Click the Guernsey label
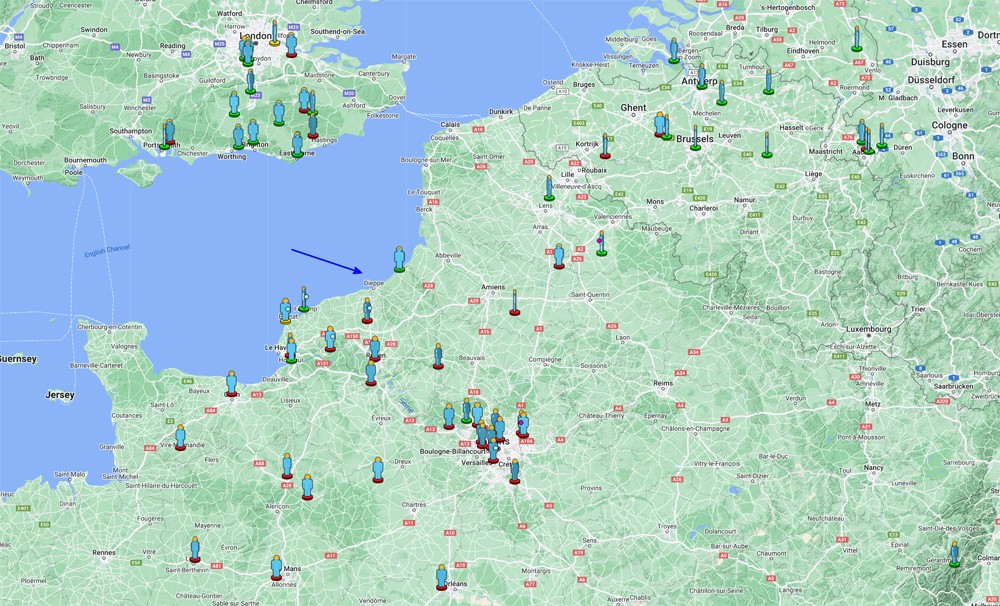 [18, 359]
